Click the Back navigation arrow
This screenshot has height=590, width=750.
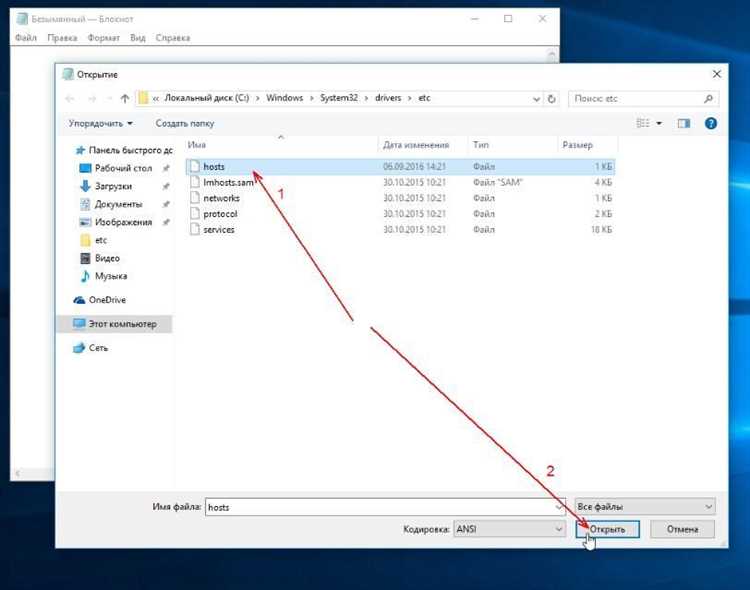(70, 99)
